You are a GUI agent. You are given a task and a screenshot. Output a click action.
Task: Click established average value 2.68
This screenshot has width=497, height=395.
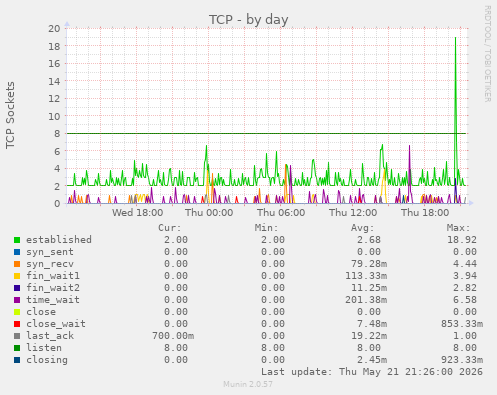click(369, 240)
